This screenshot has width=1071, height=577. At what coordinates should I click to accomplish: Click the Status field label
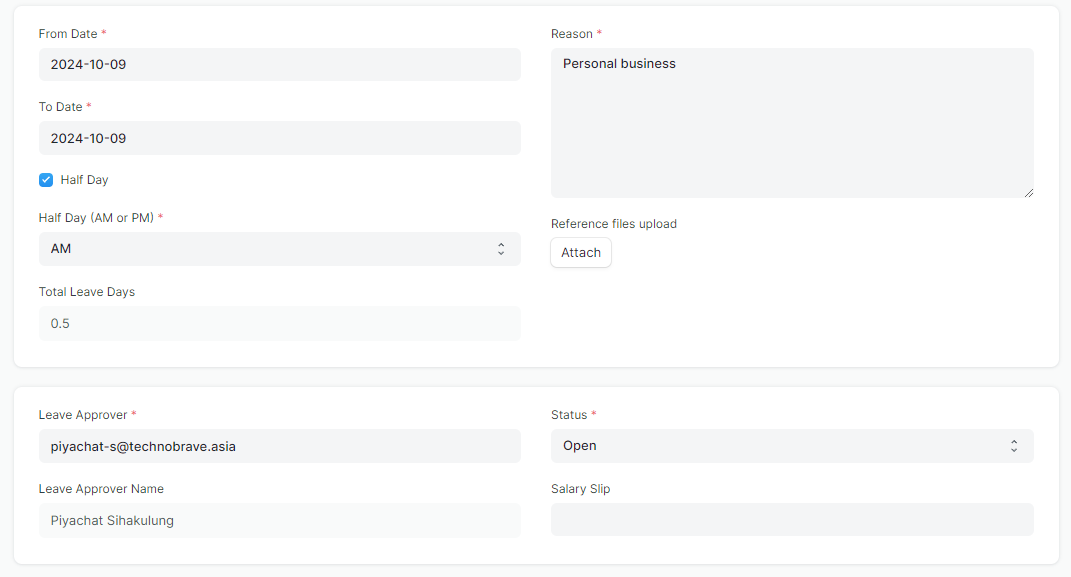click(x=569, y=415)
